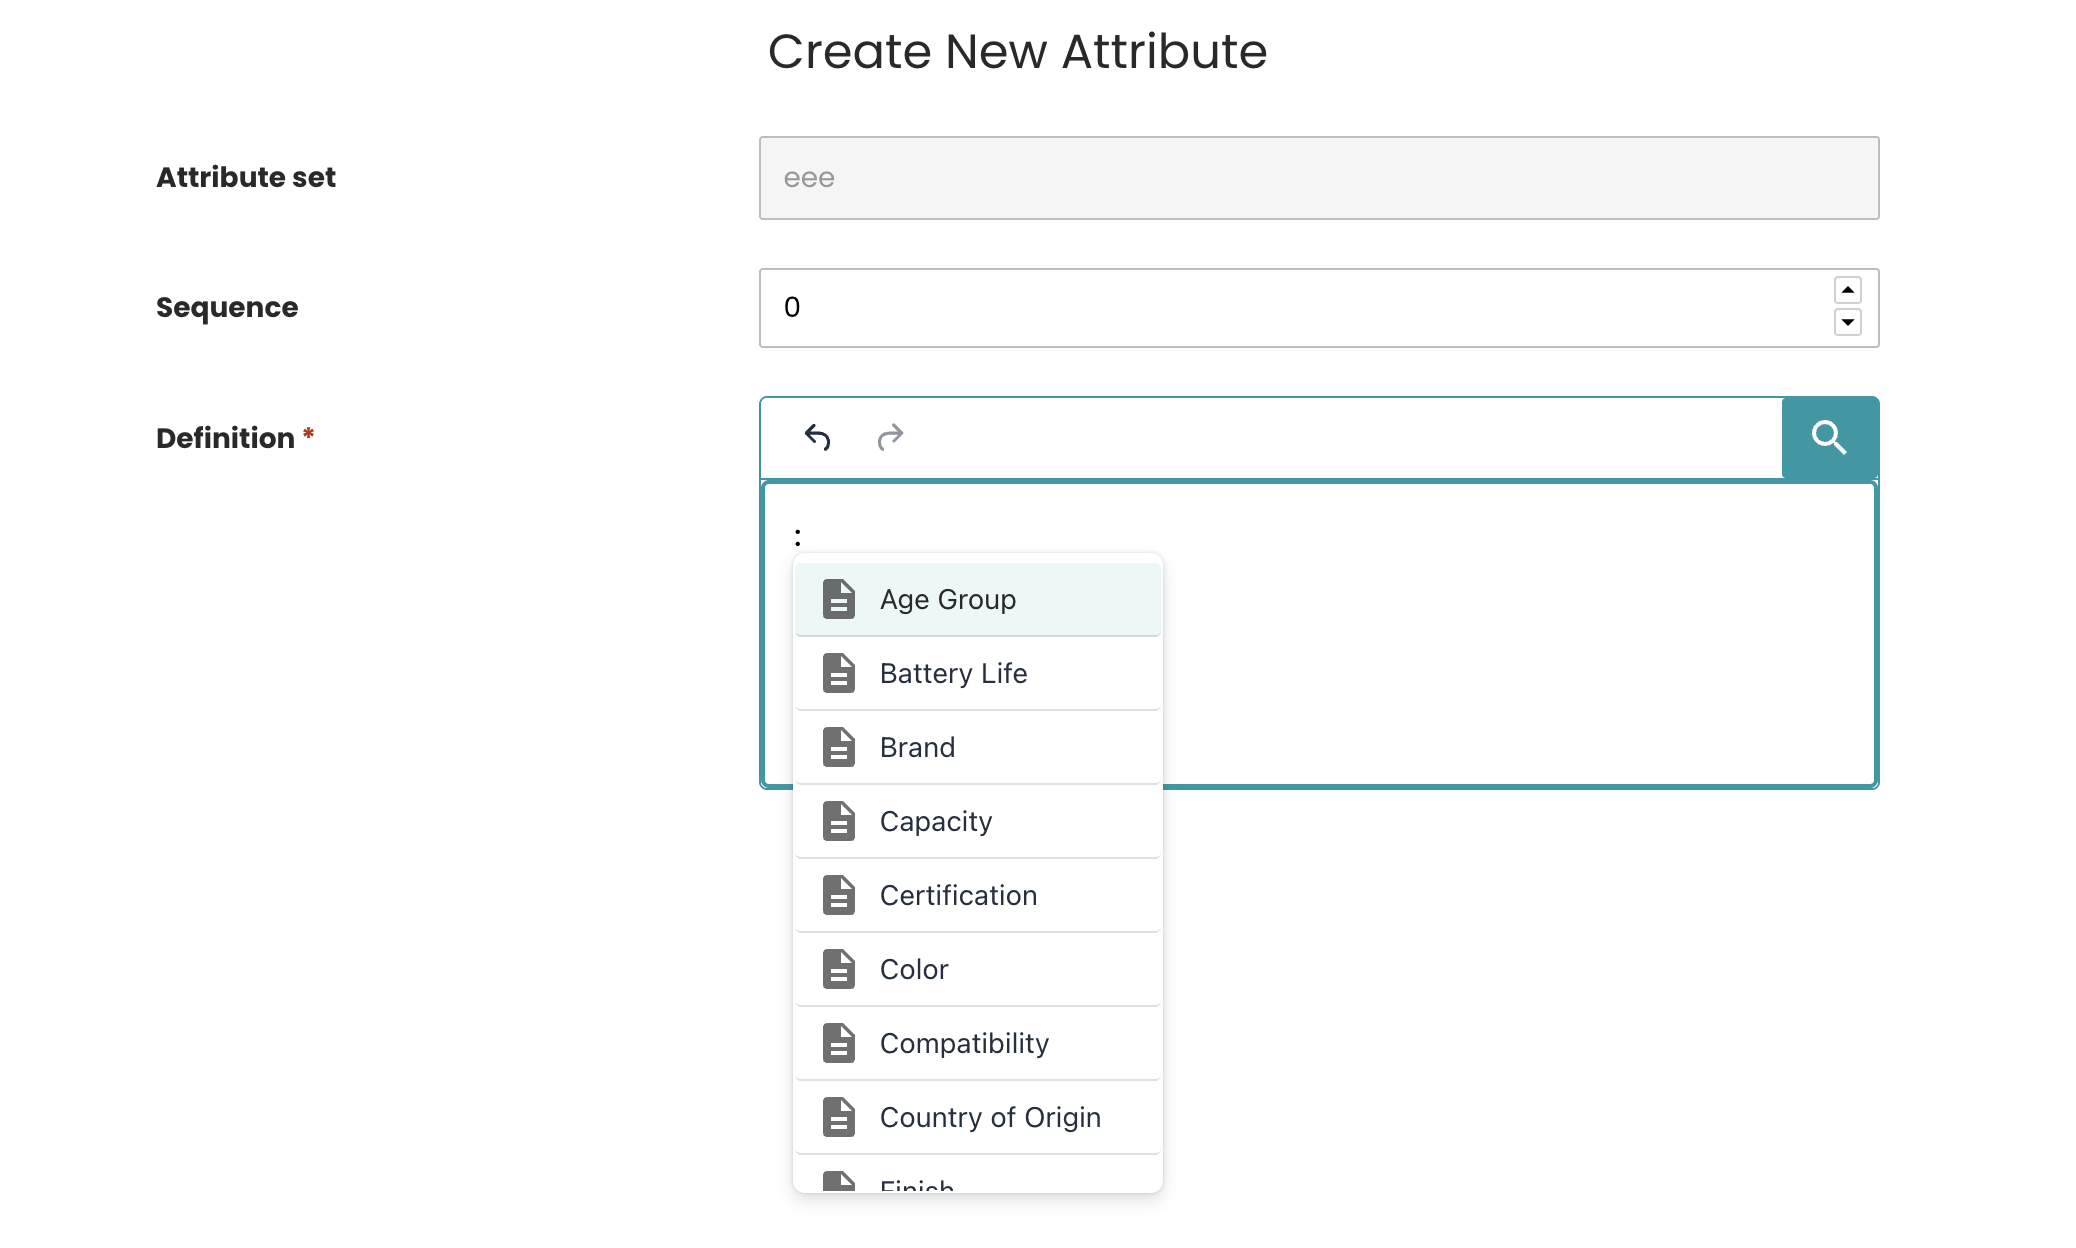The width and height of the screenshot is (2076, 1248).
Task: Select Capacity from the suggestion list
Action: pos(936,821)
